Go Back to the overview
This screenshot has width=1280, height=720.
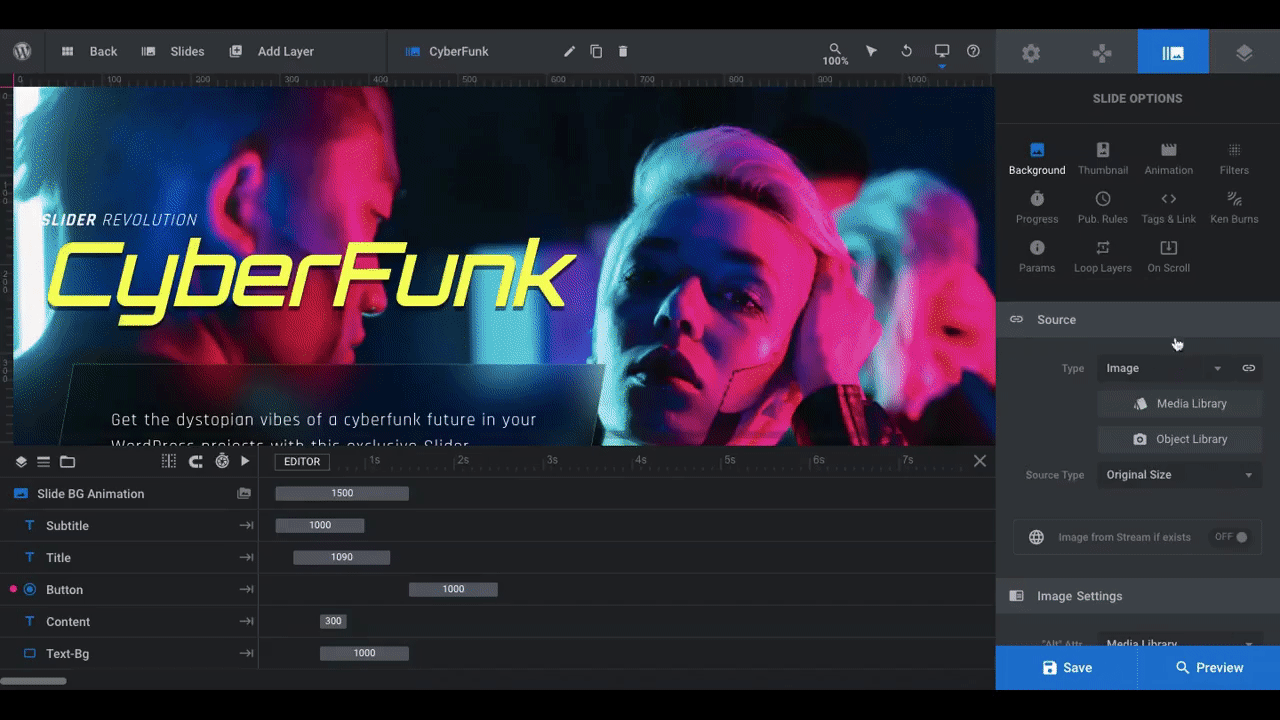[x=89, y=51]
